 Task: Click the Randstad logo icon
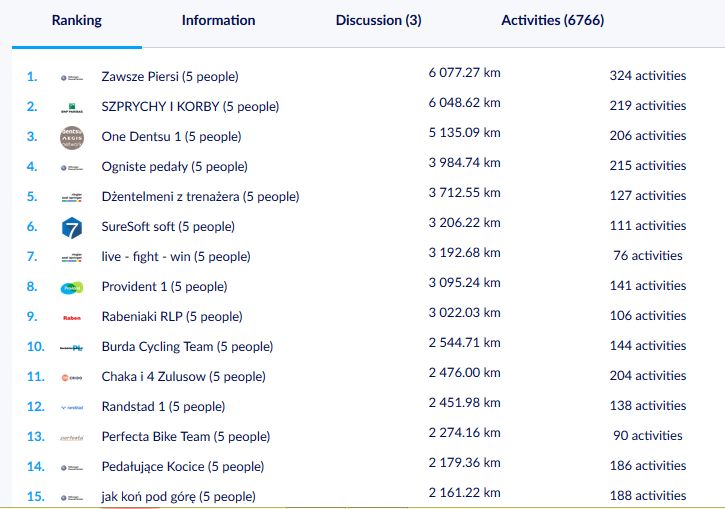(x=72, y=408)
